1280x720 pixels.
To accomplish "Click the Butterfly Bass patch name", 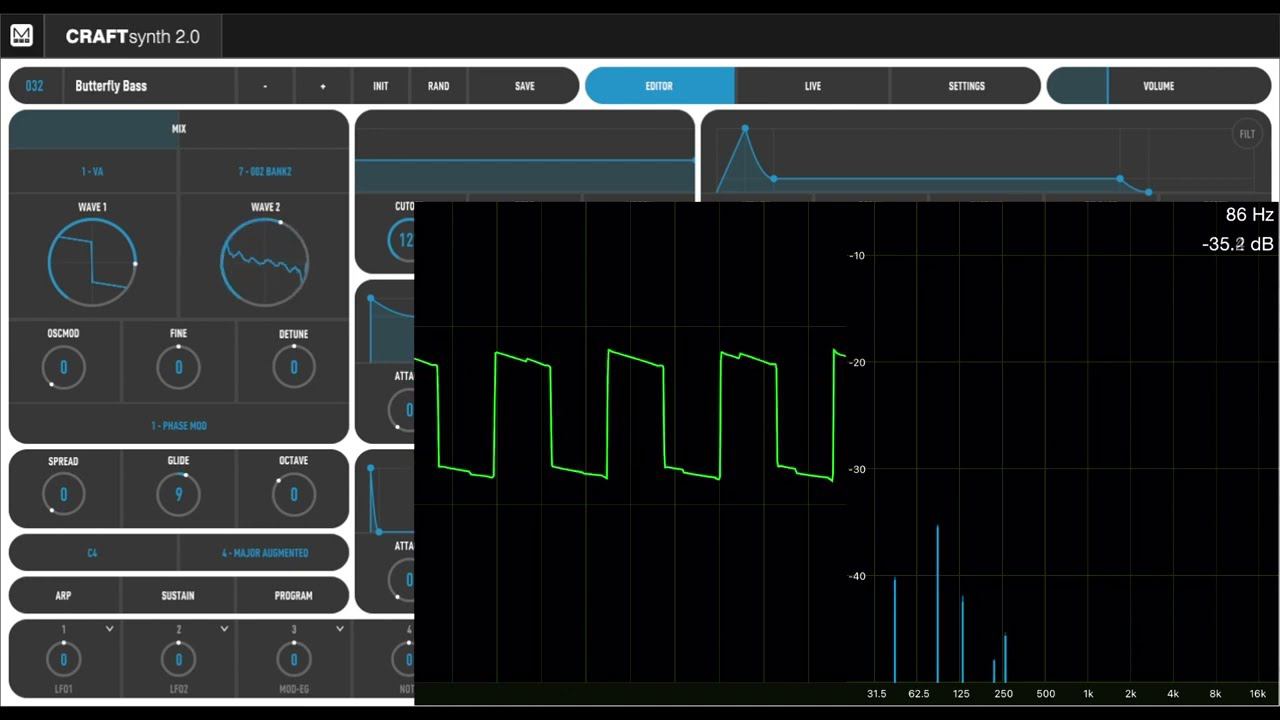I will [111, 86].
